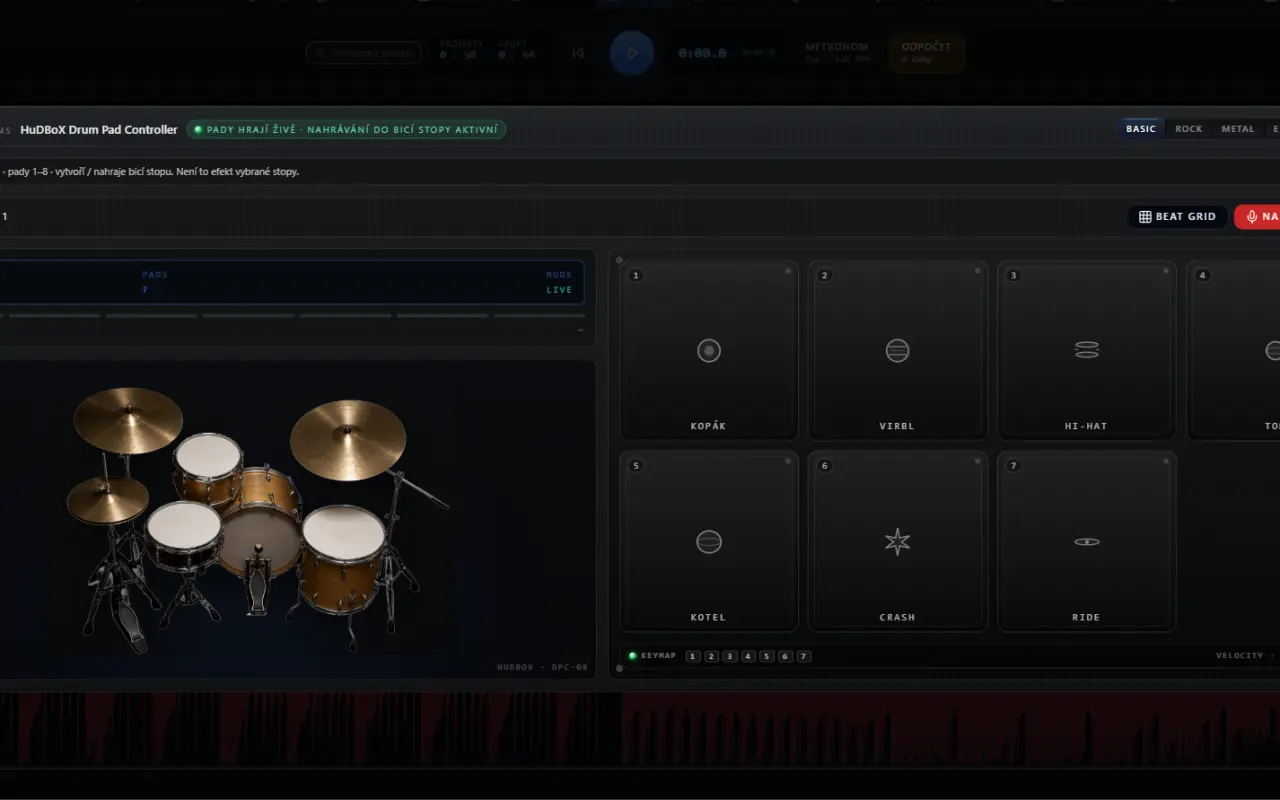Image resolution: width=1280 pixels, height=800 pixels.
Task: Hit the Kotel floor tom pad
Action: click(709, 542)
